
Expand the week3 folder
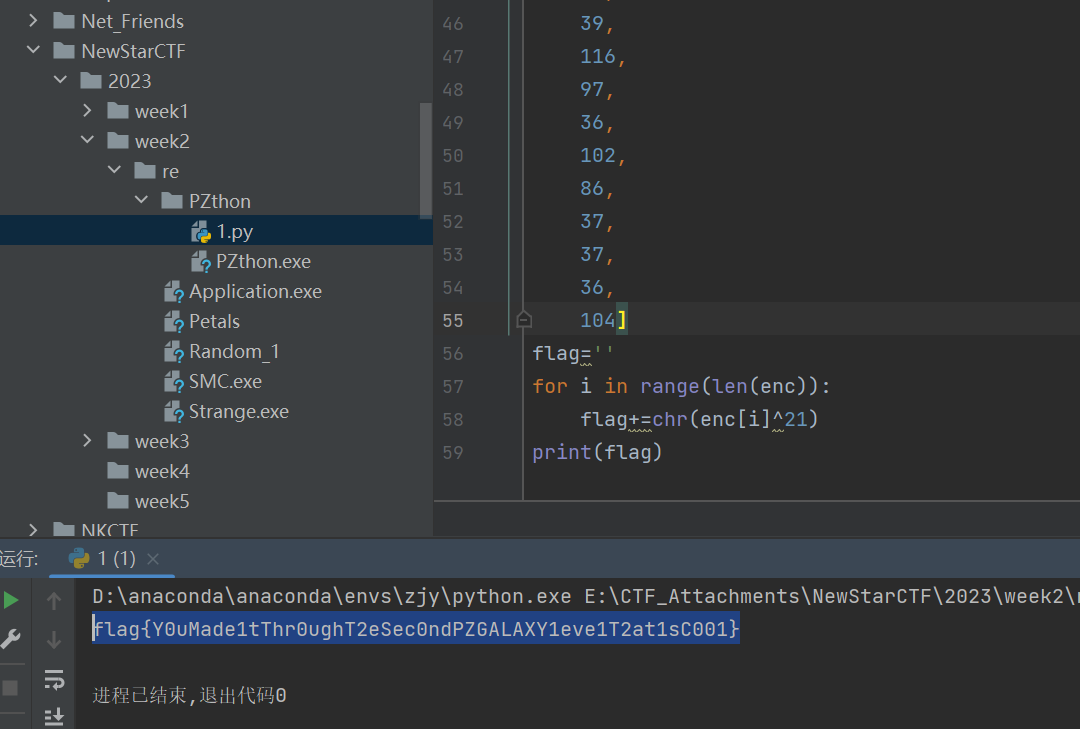(87, 441)
